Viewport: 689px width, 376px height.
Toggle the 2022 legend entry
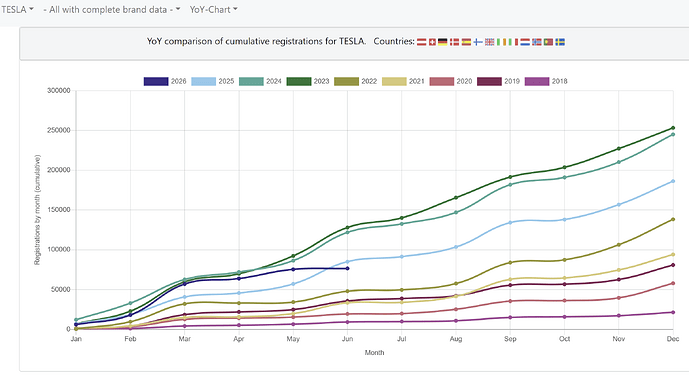356,81
